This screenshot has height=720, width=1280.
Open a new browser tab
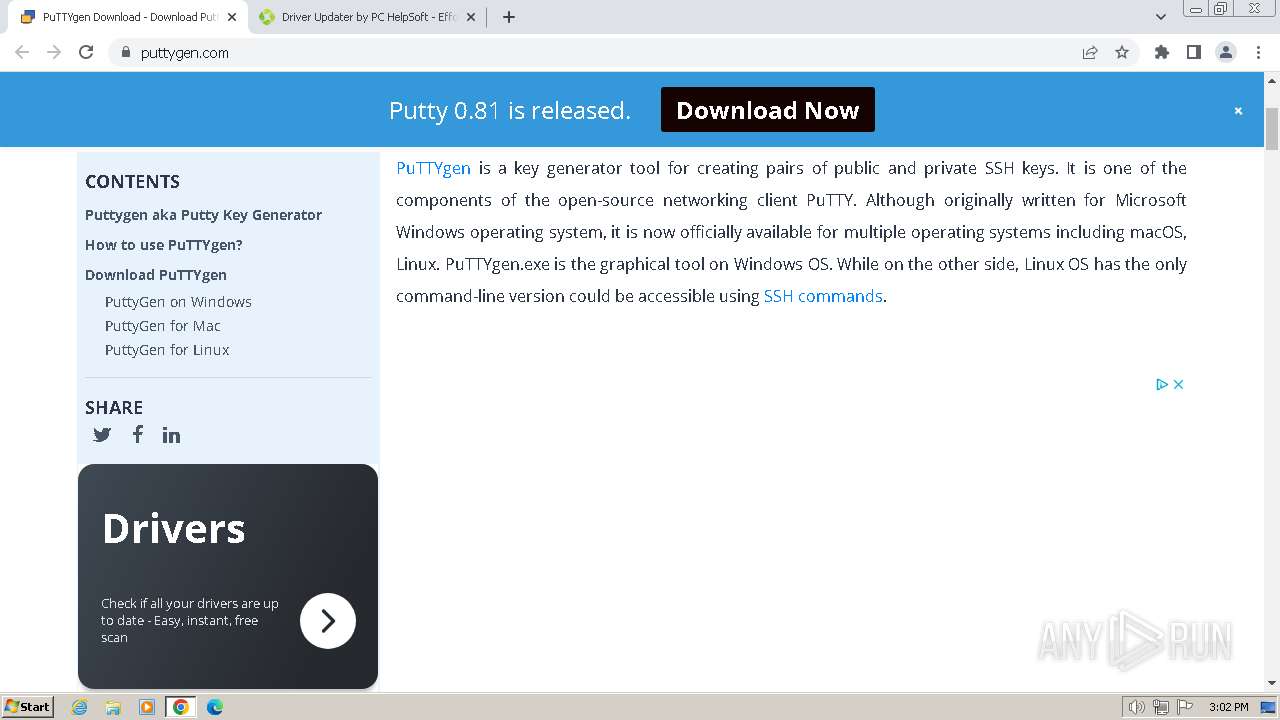click(x=508, y=17)
